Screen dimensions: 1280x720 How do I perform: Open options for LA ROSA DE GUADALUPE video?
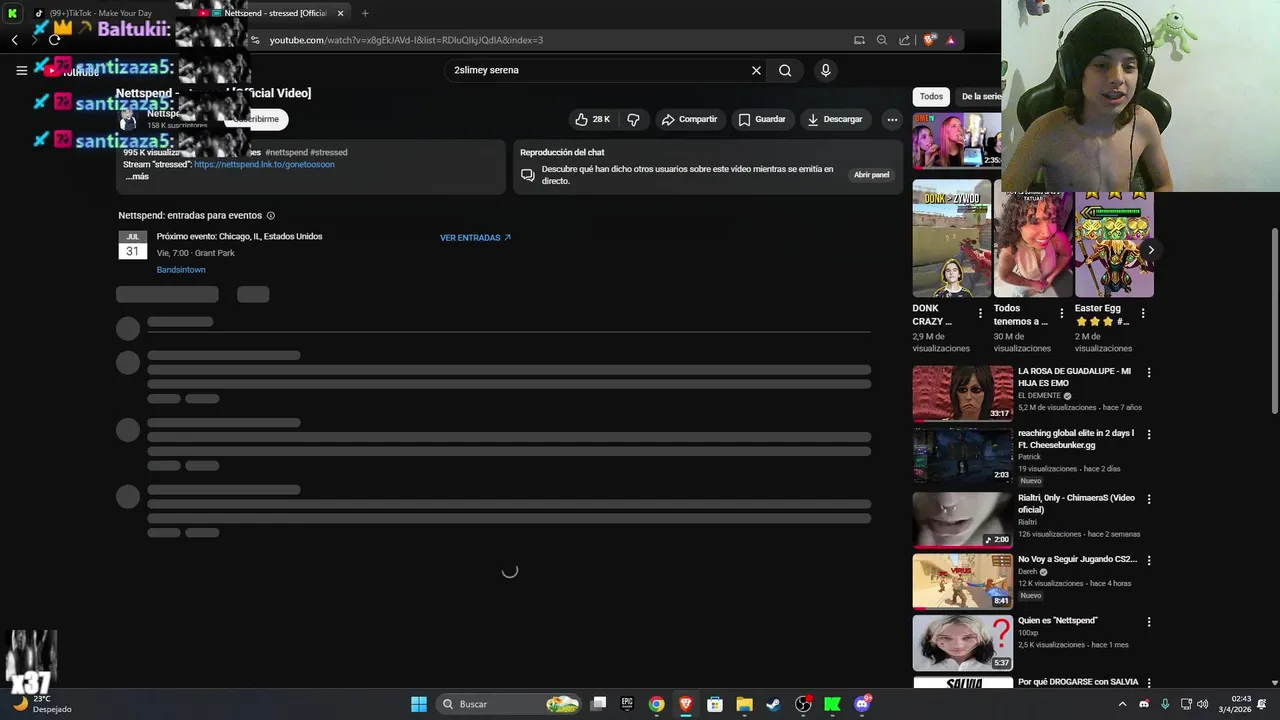1149,372
